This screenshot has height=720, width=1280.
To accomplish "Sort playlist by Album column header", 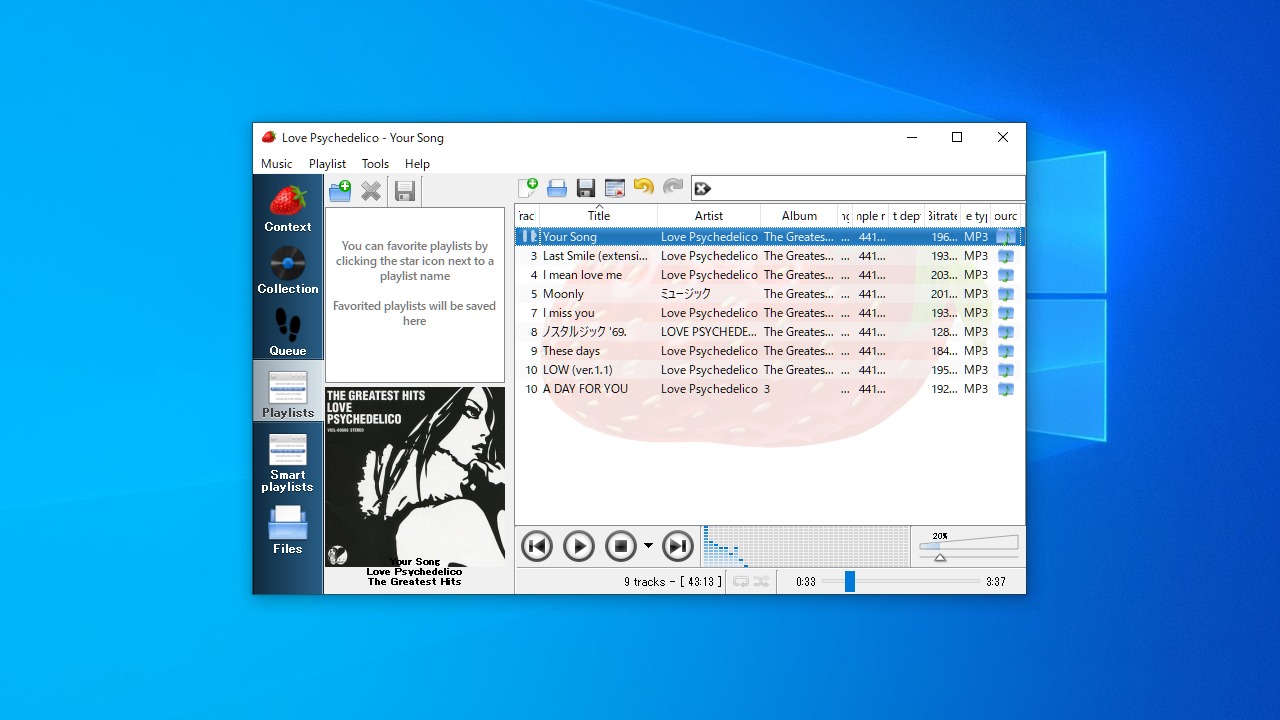I will (799, 216).
